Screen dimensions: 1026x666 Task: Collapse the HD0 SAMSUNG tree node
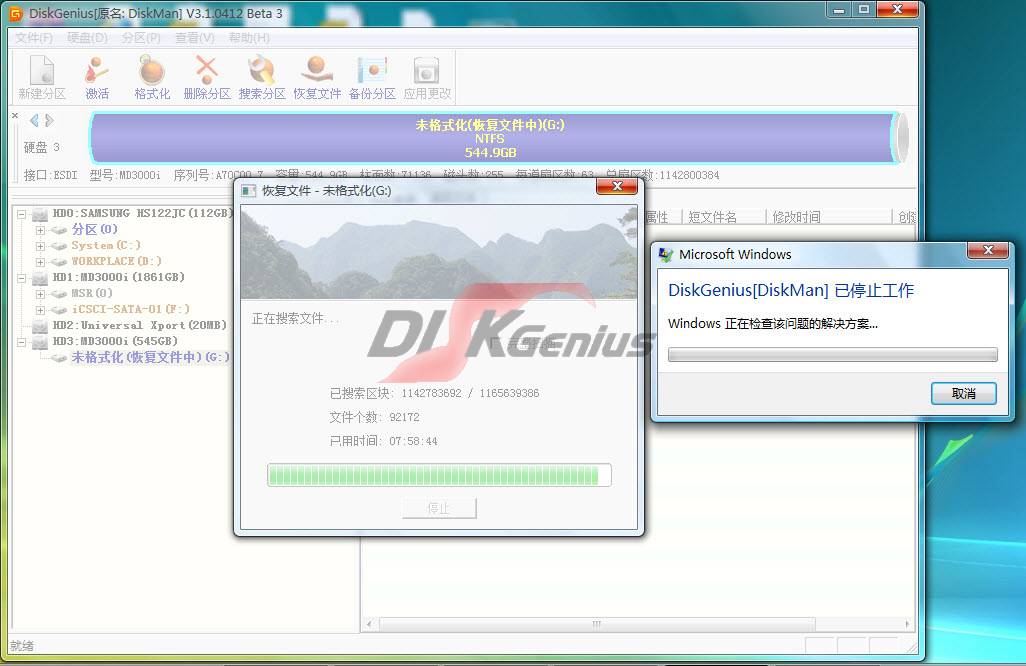coord(22,214)
